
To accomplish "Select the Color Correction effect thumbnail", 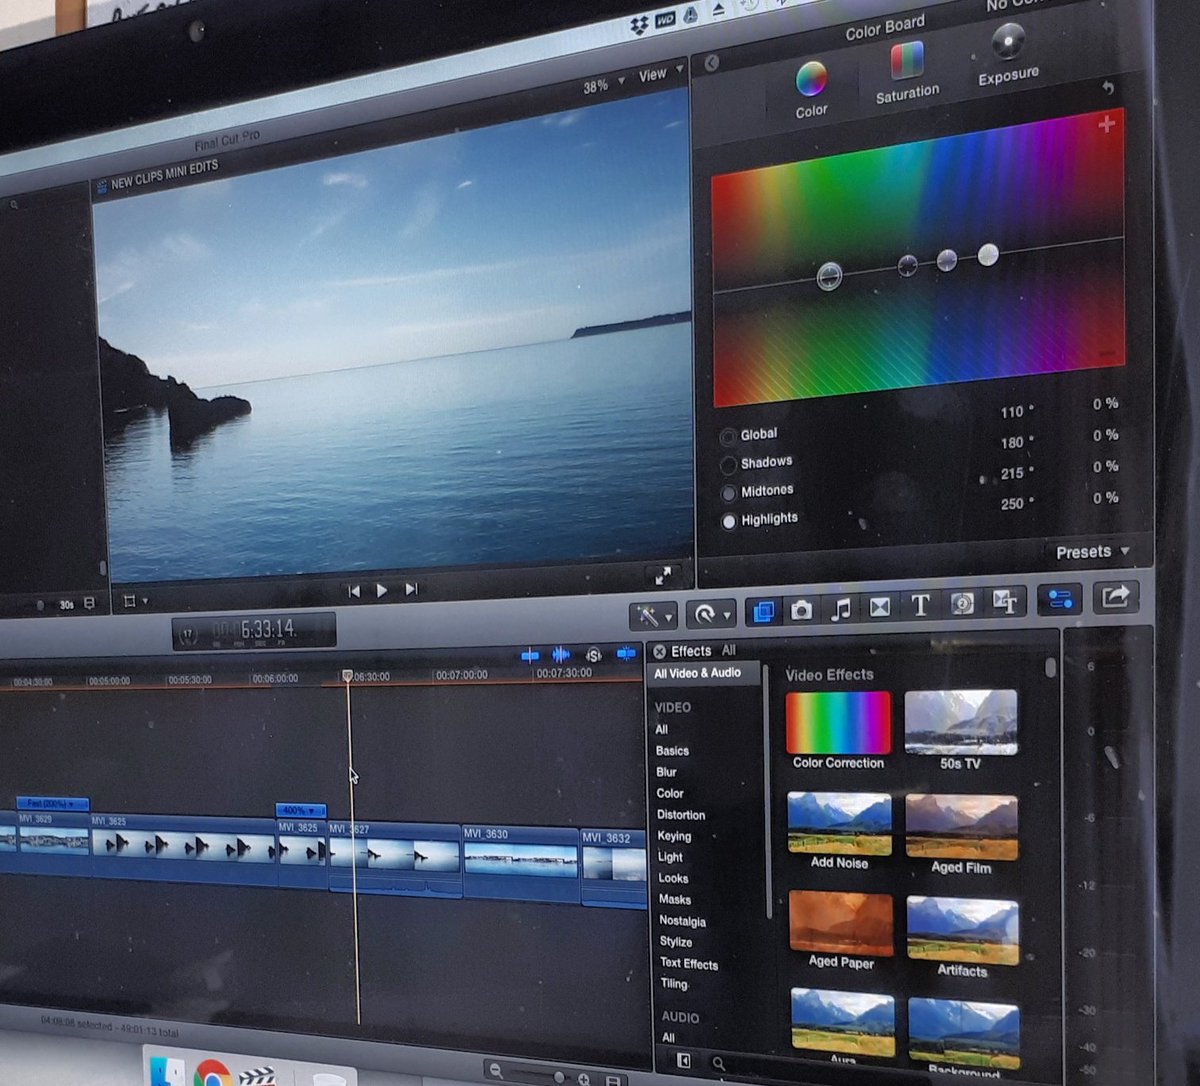I will pos(838,722).
